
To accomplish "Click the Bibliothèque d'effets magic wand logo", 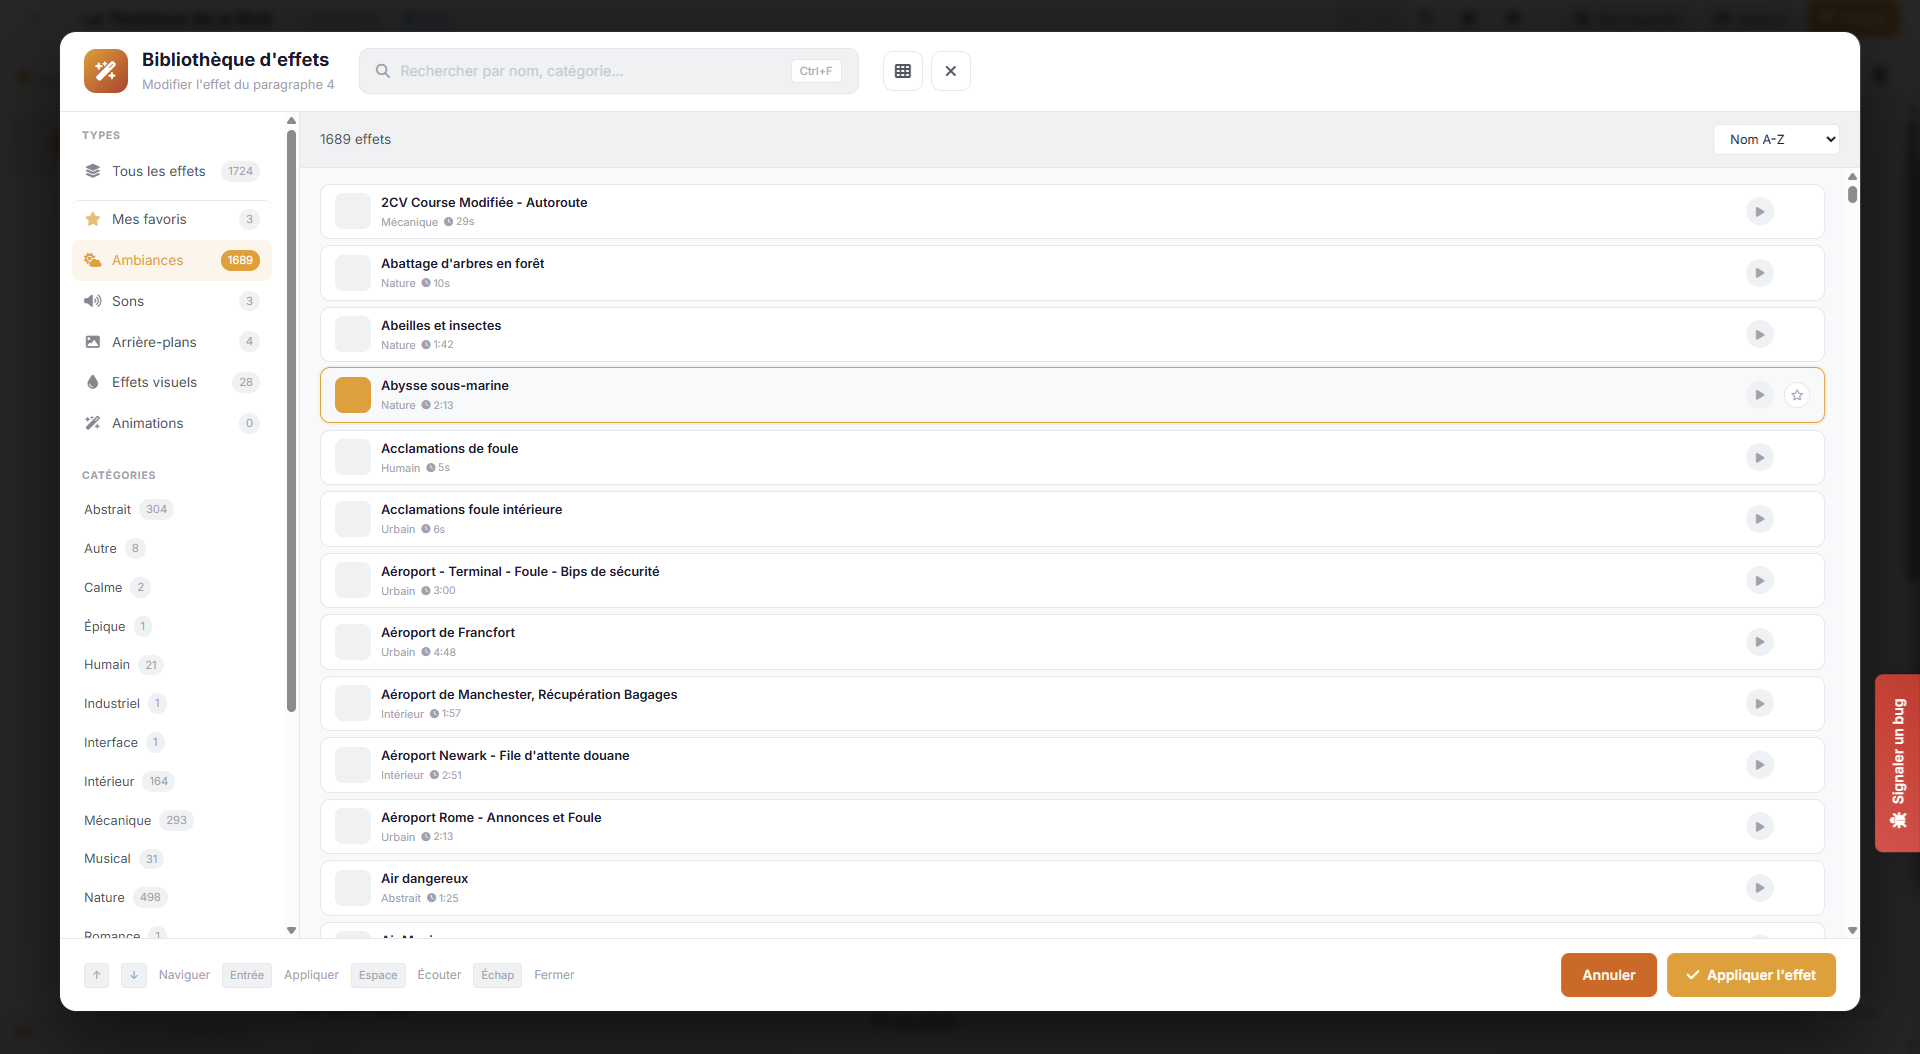I will (106, 71).
